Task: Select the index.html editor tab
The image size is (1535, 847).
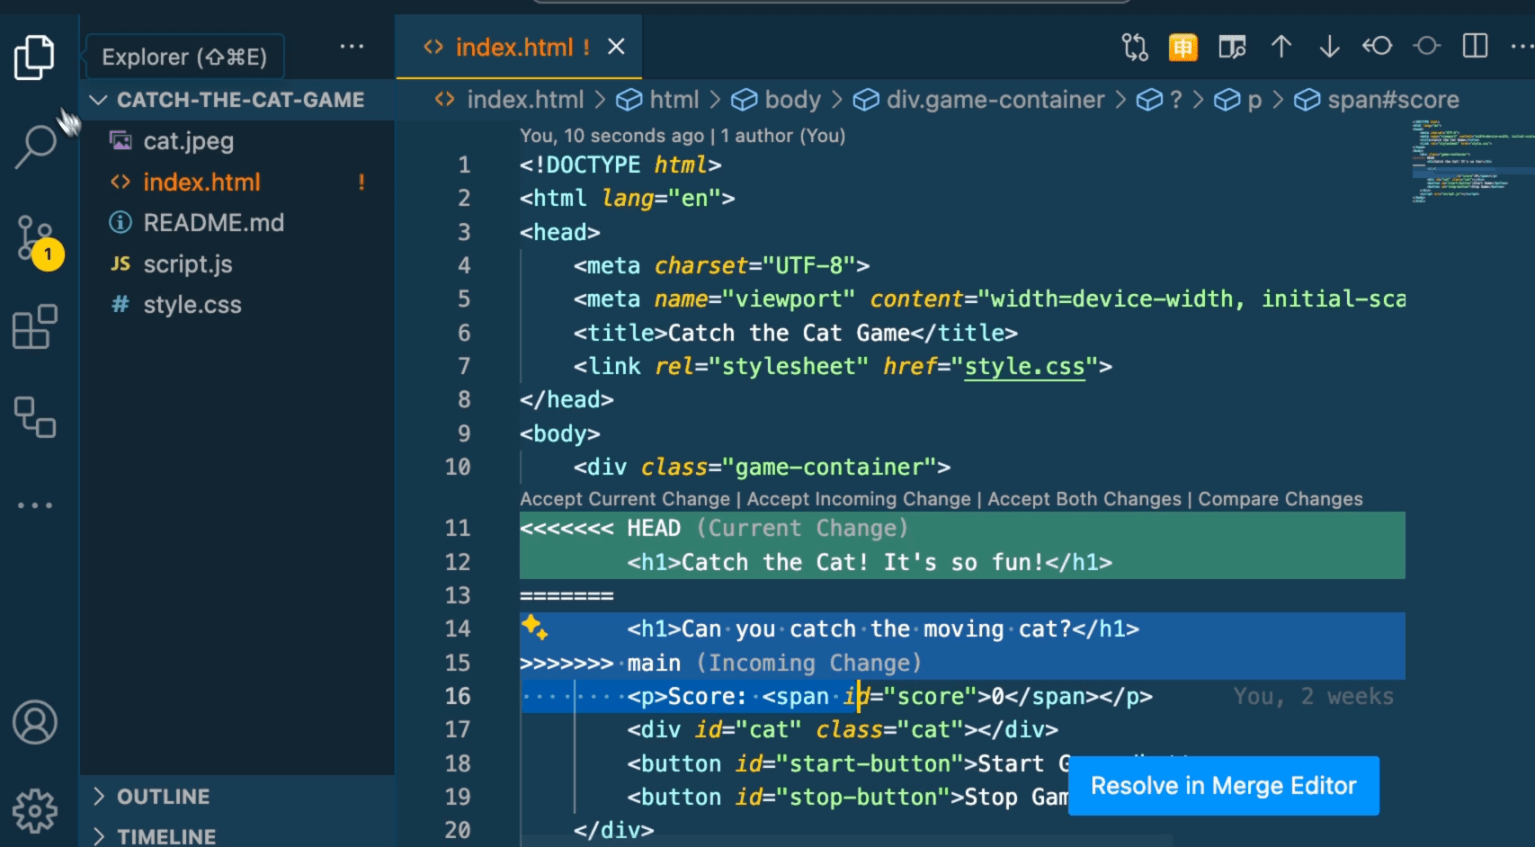Action: (513, 47)
